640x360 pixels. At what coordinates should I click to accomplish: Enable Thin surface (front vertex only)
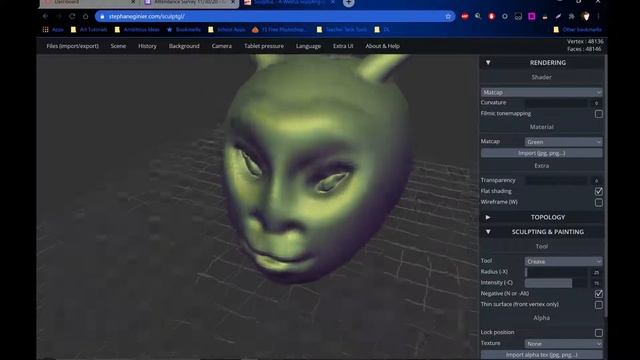point(598,305)
